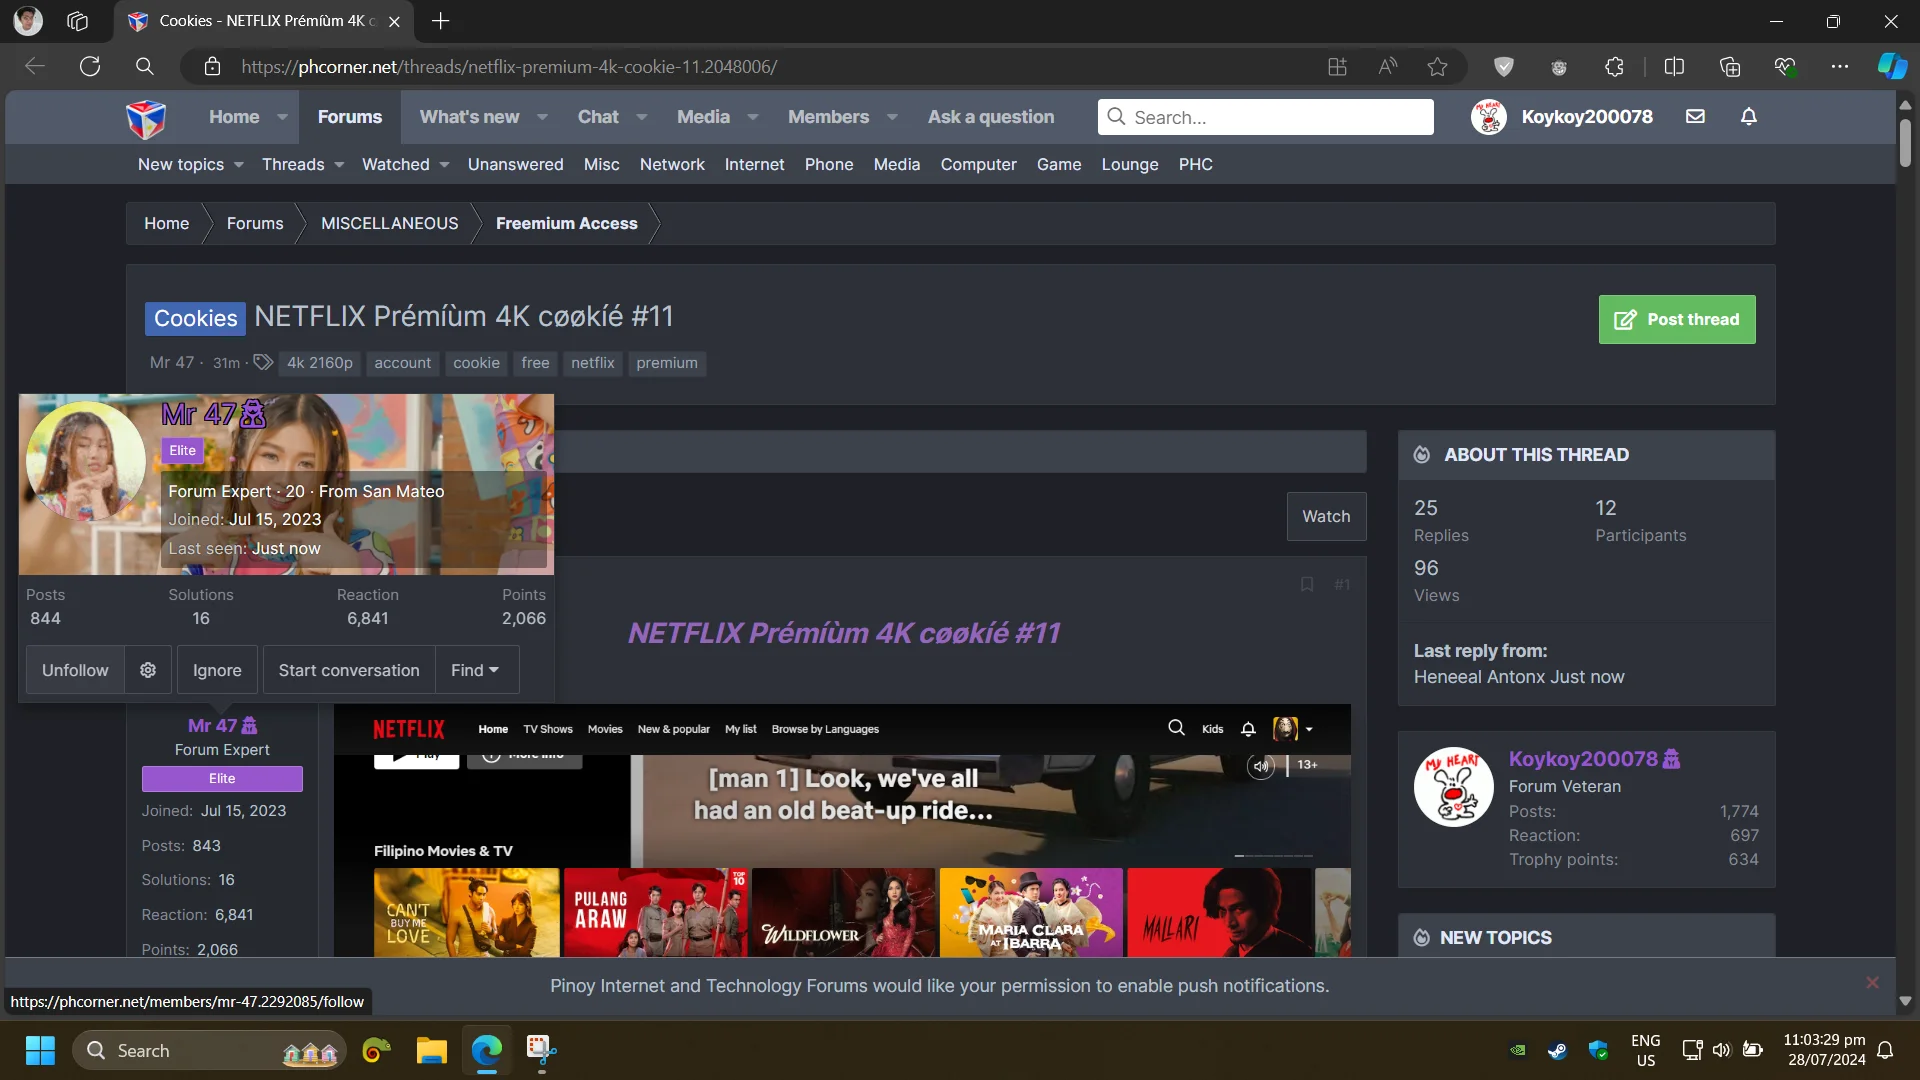Expand the Chat dropdown arrow
This screenshot has height=1080, width=1920.
click(x=642, y=117)
